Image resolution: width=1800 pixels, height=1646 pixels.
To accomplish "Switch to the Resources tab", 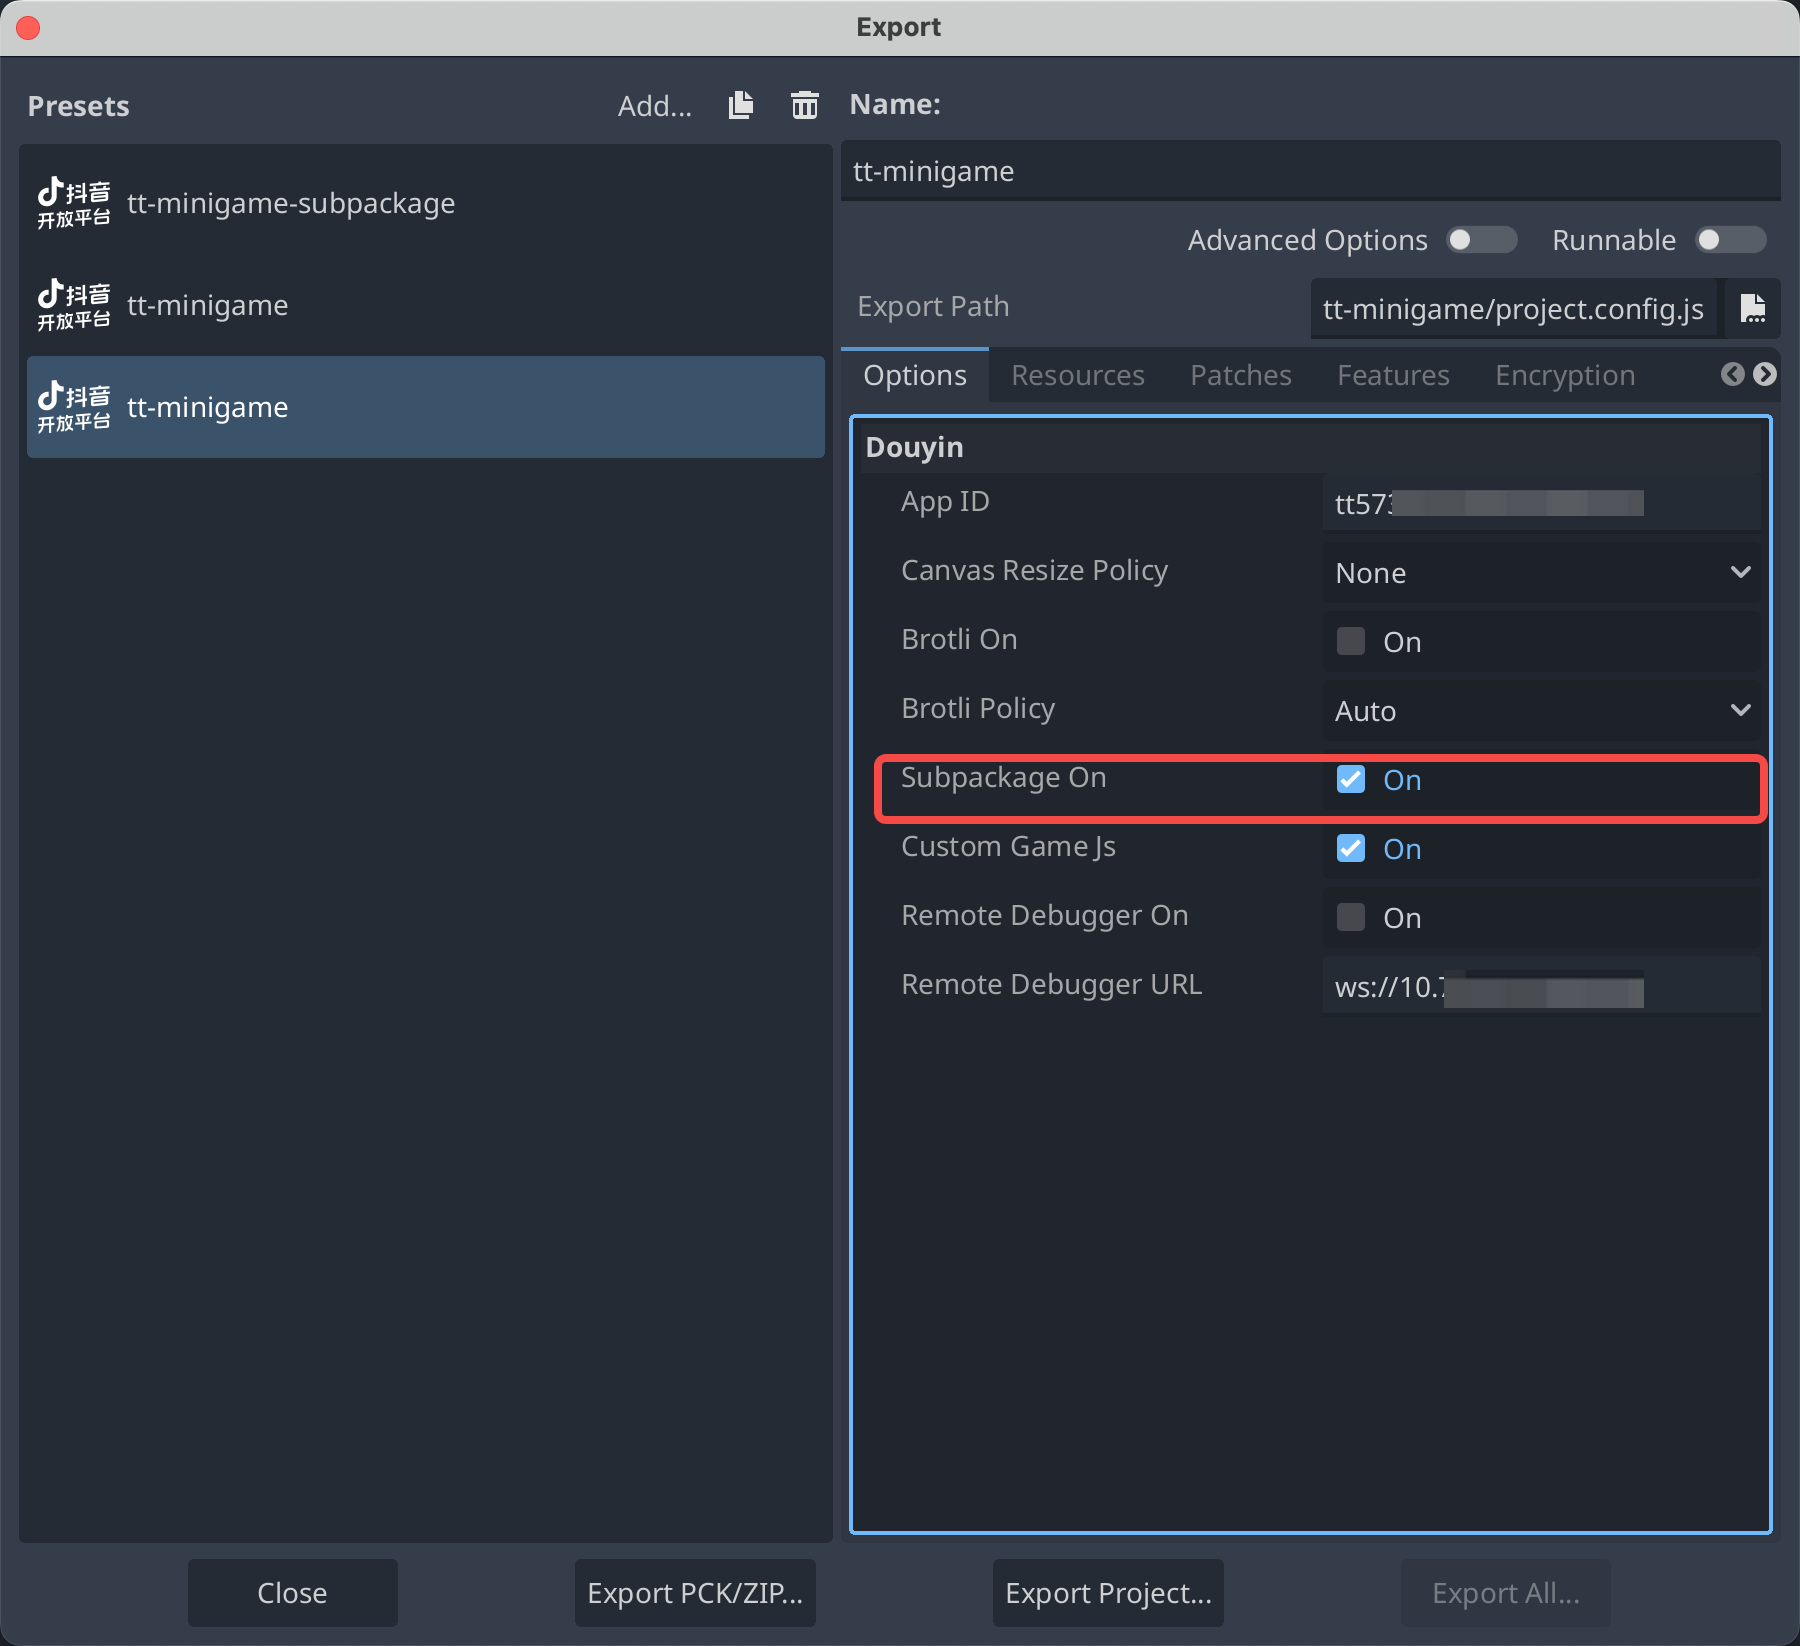I will [x=1077, y=375].
